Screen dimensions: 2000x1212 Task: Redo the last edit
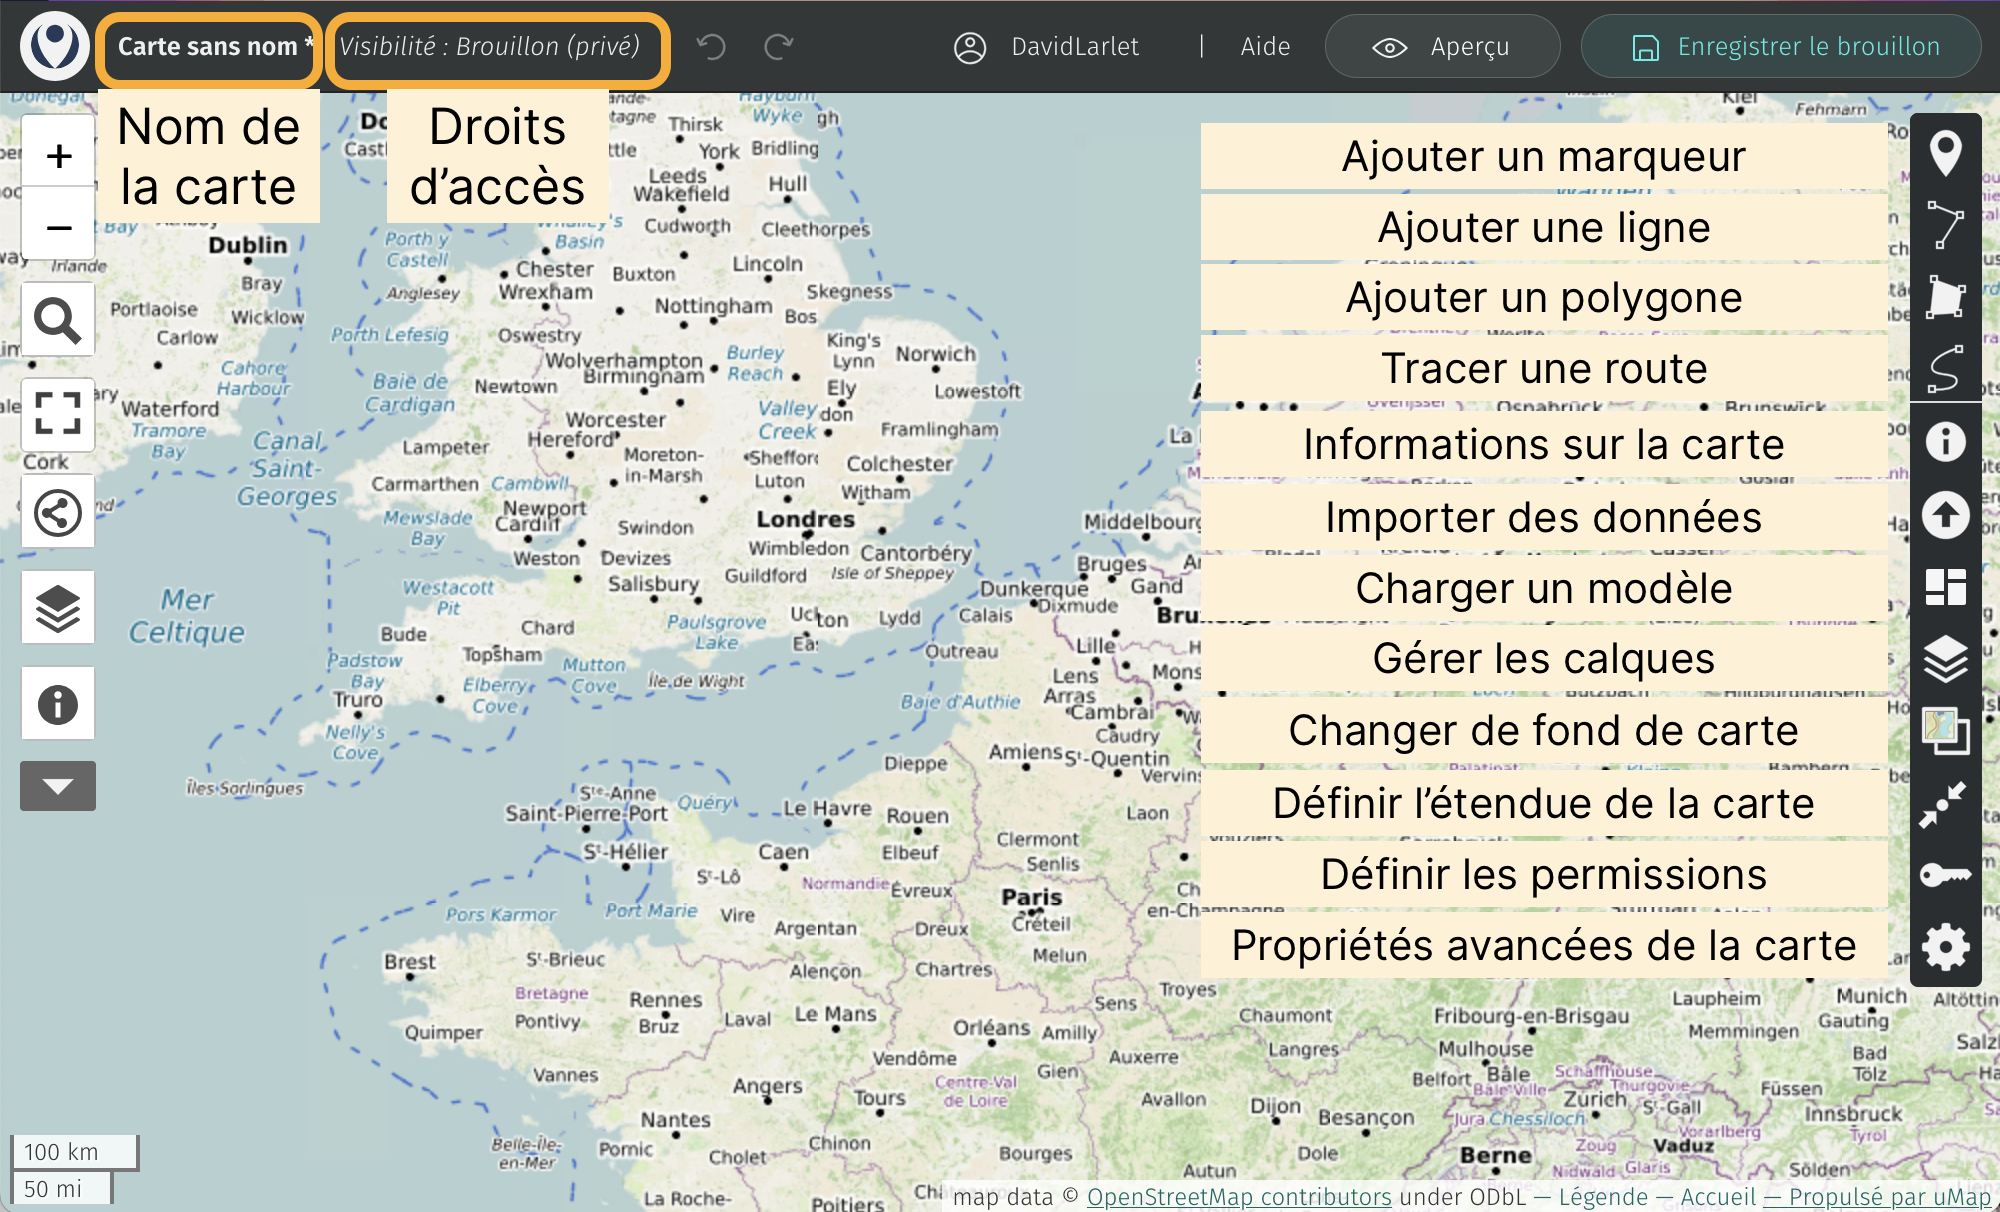click(779, 47)
